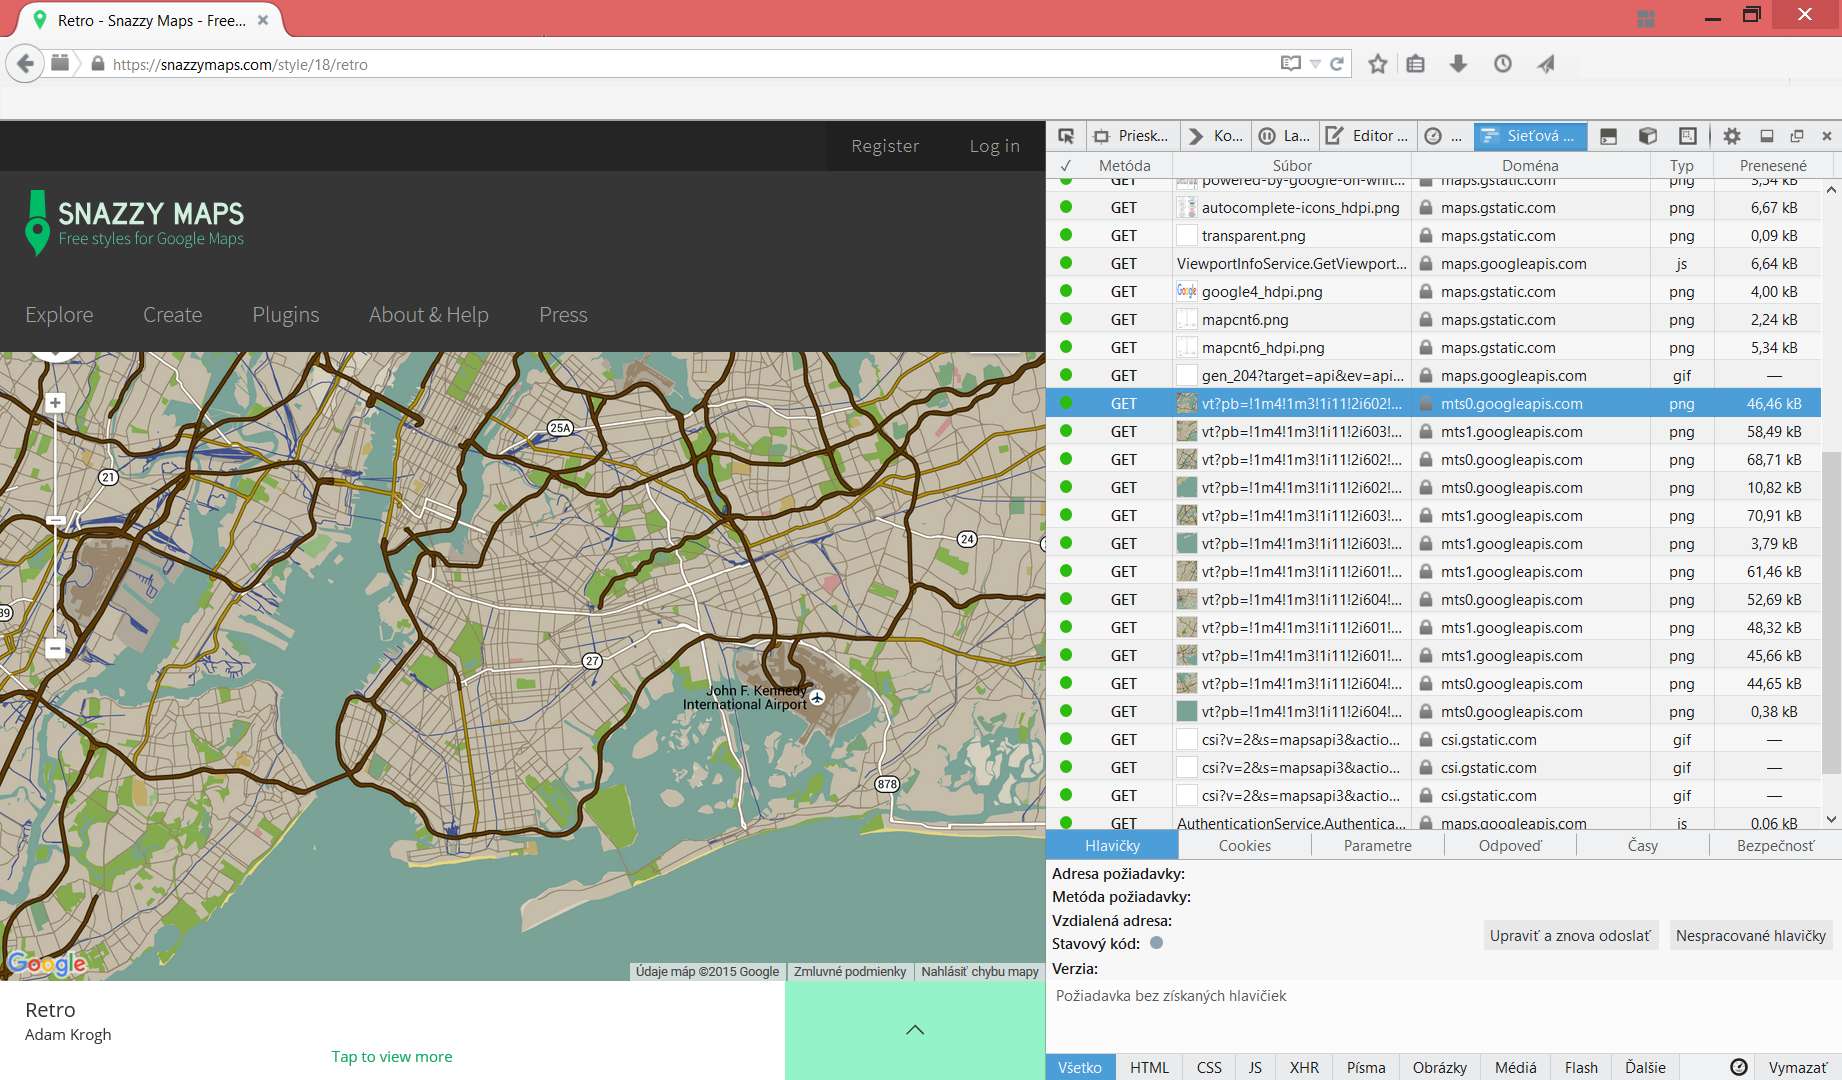
Task: Open the performance tab with clock icon
Action: coord(1444,136)
